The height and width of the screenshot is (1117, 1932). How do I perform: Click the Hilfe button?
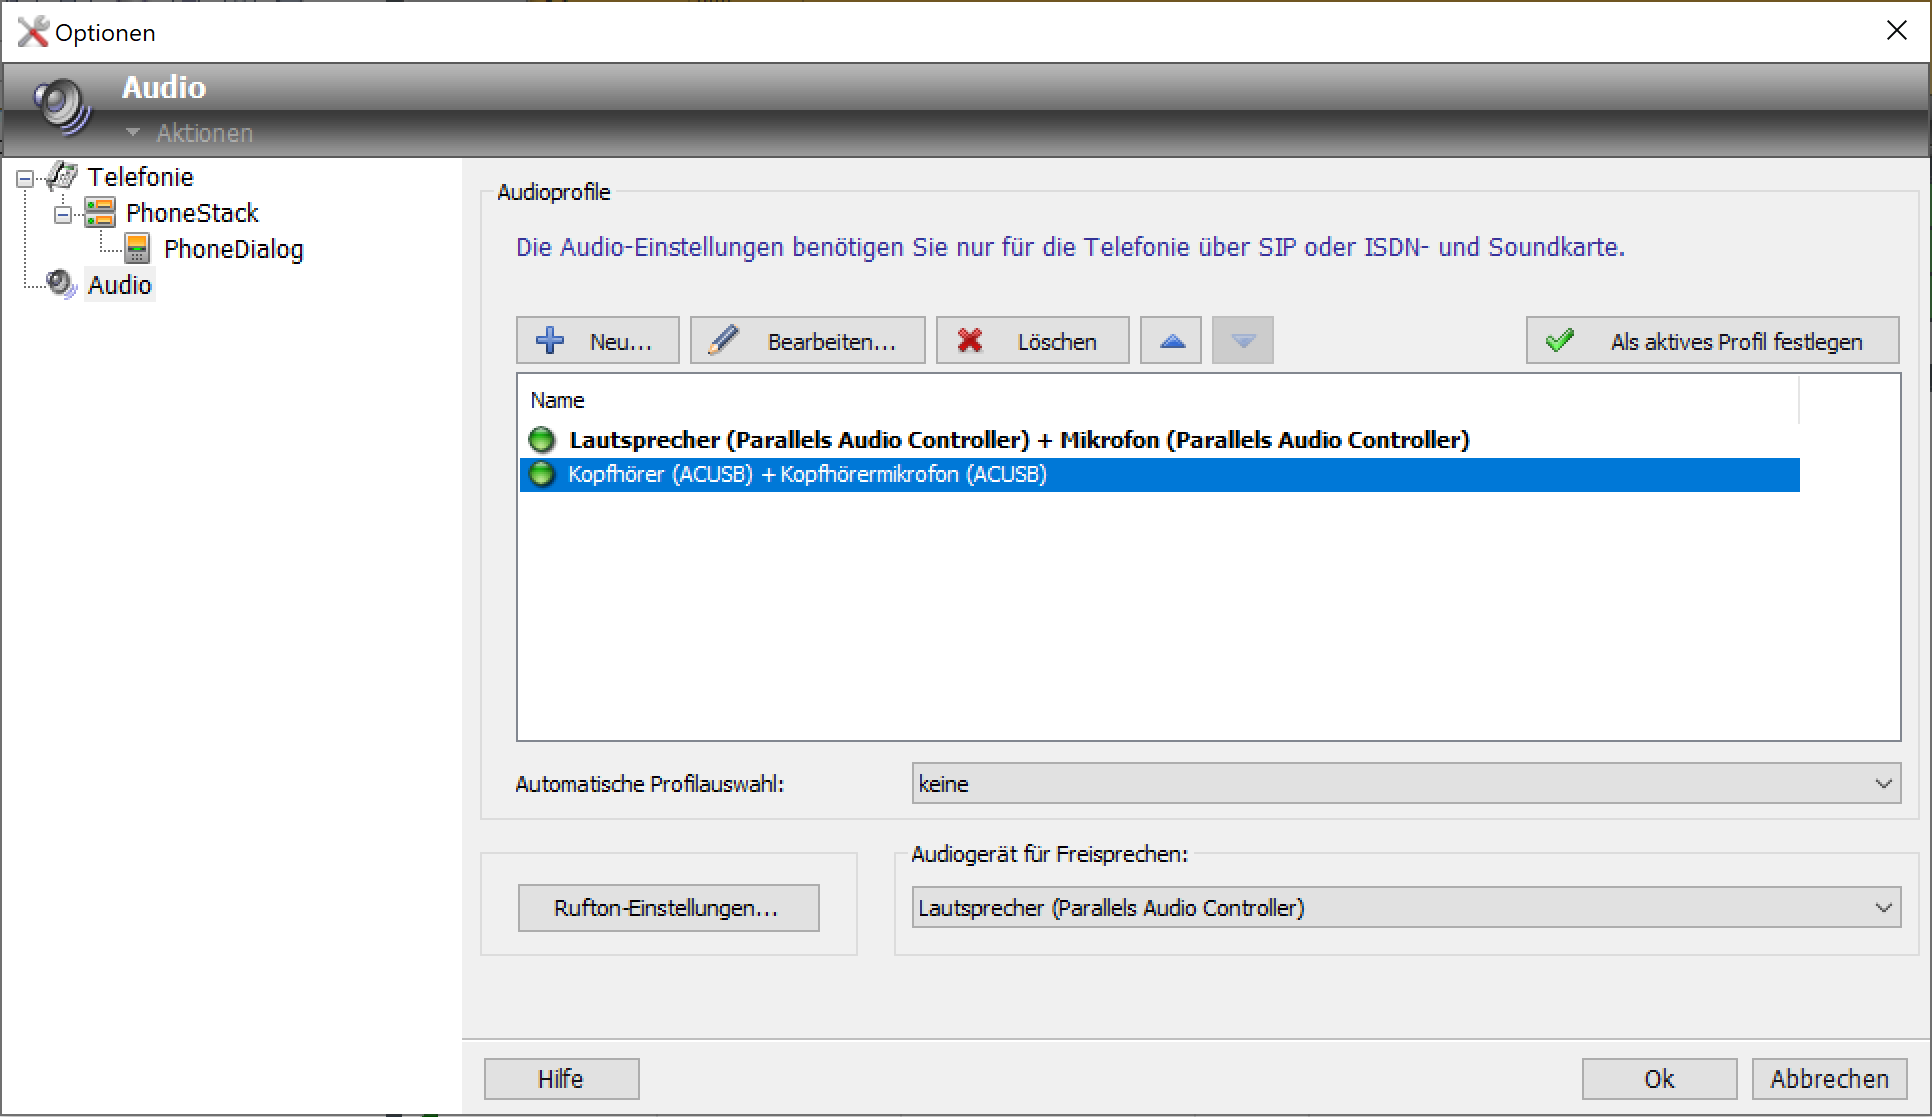[x=561, y=1079]
